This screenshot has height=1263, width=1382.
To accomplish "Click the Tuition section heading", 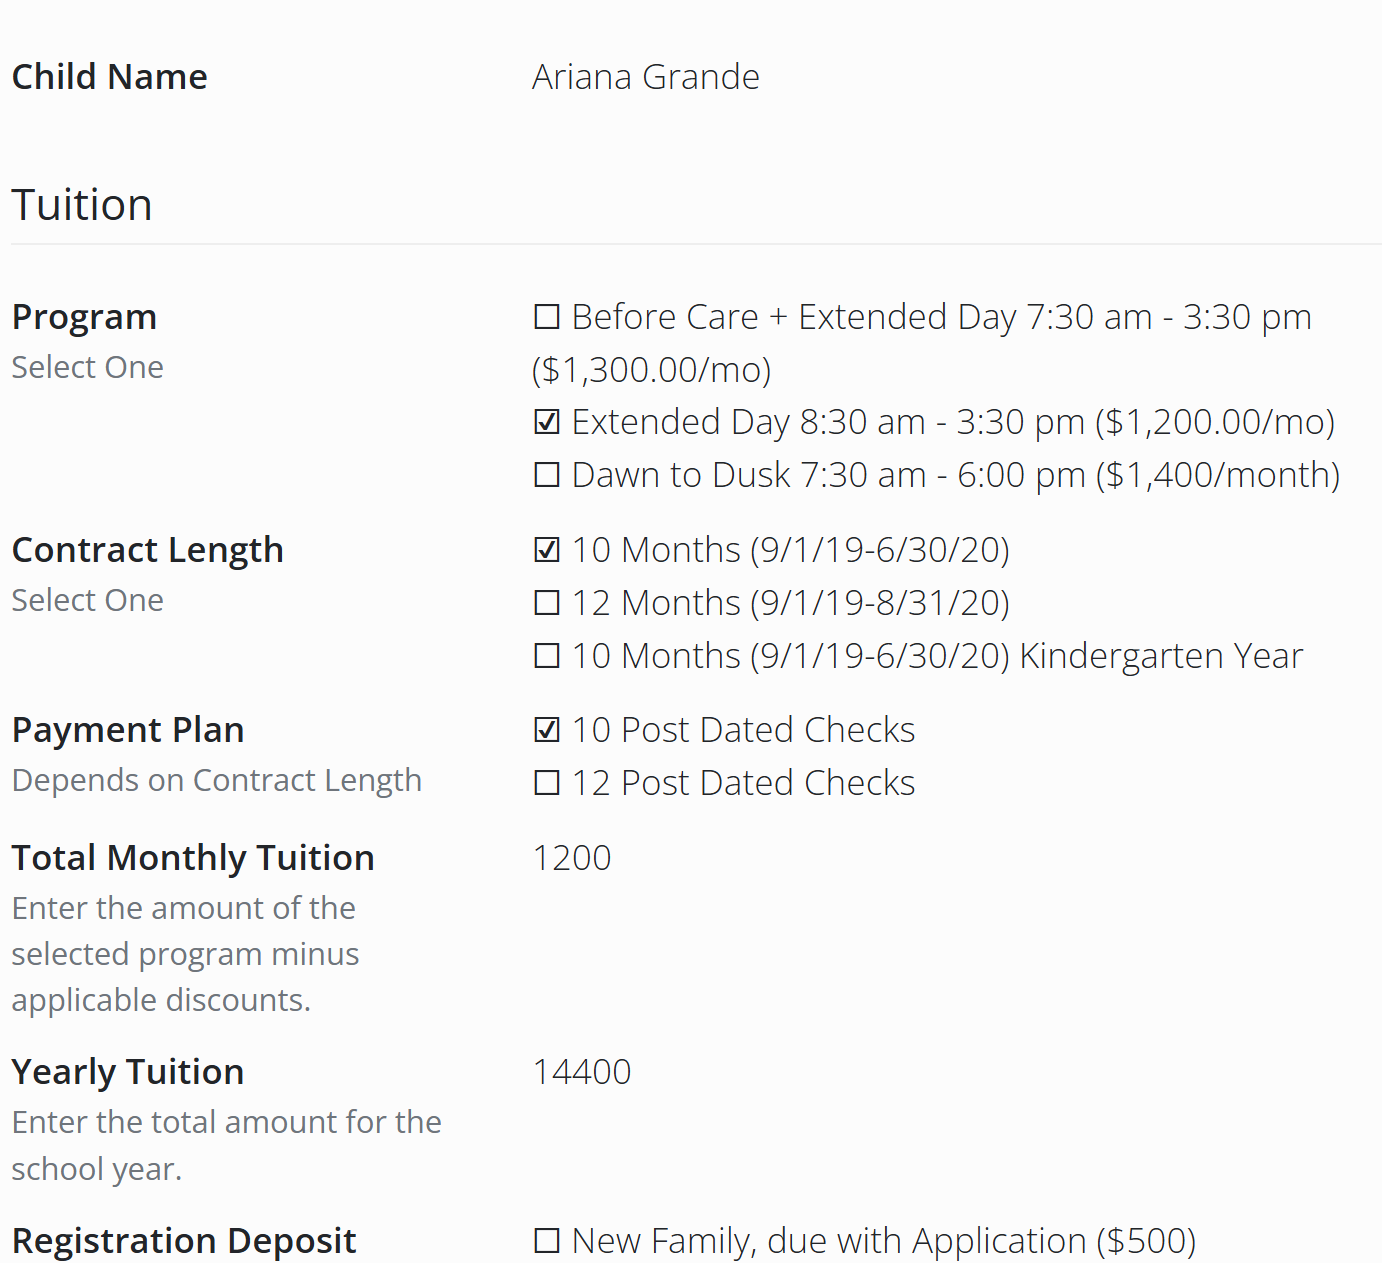I will tap(82, 205).
